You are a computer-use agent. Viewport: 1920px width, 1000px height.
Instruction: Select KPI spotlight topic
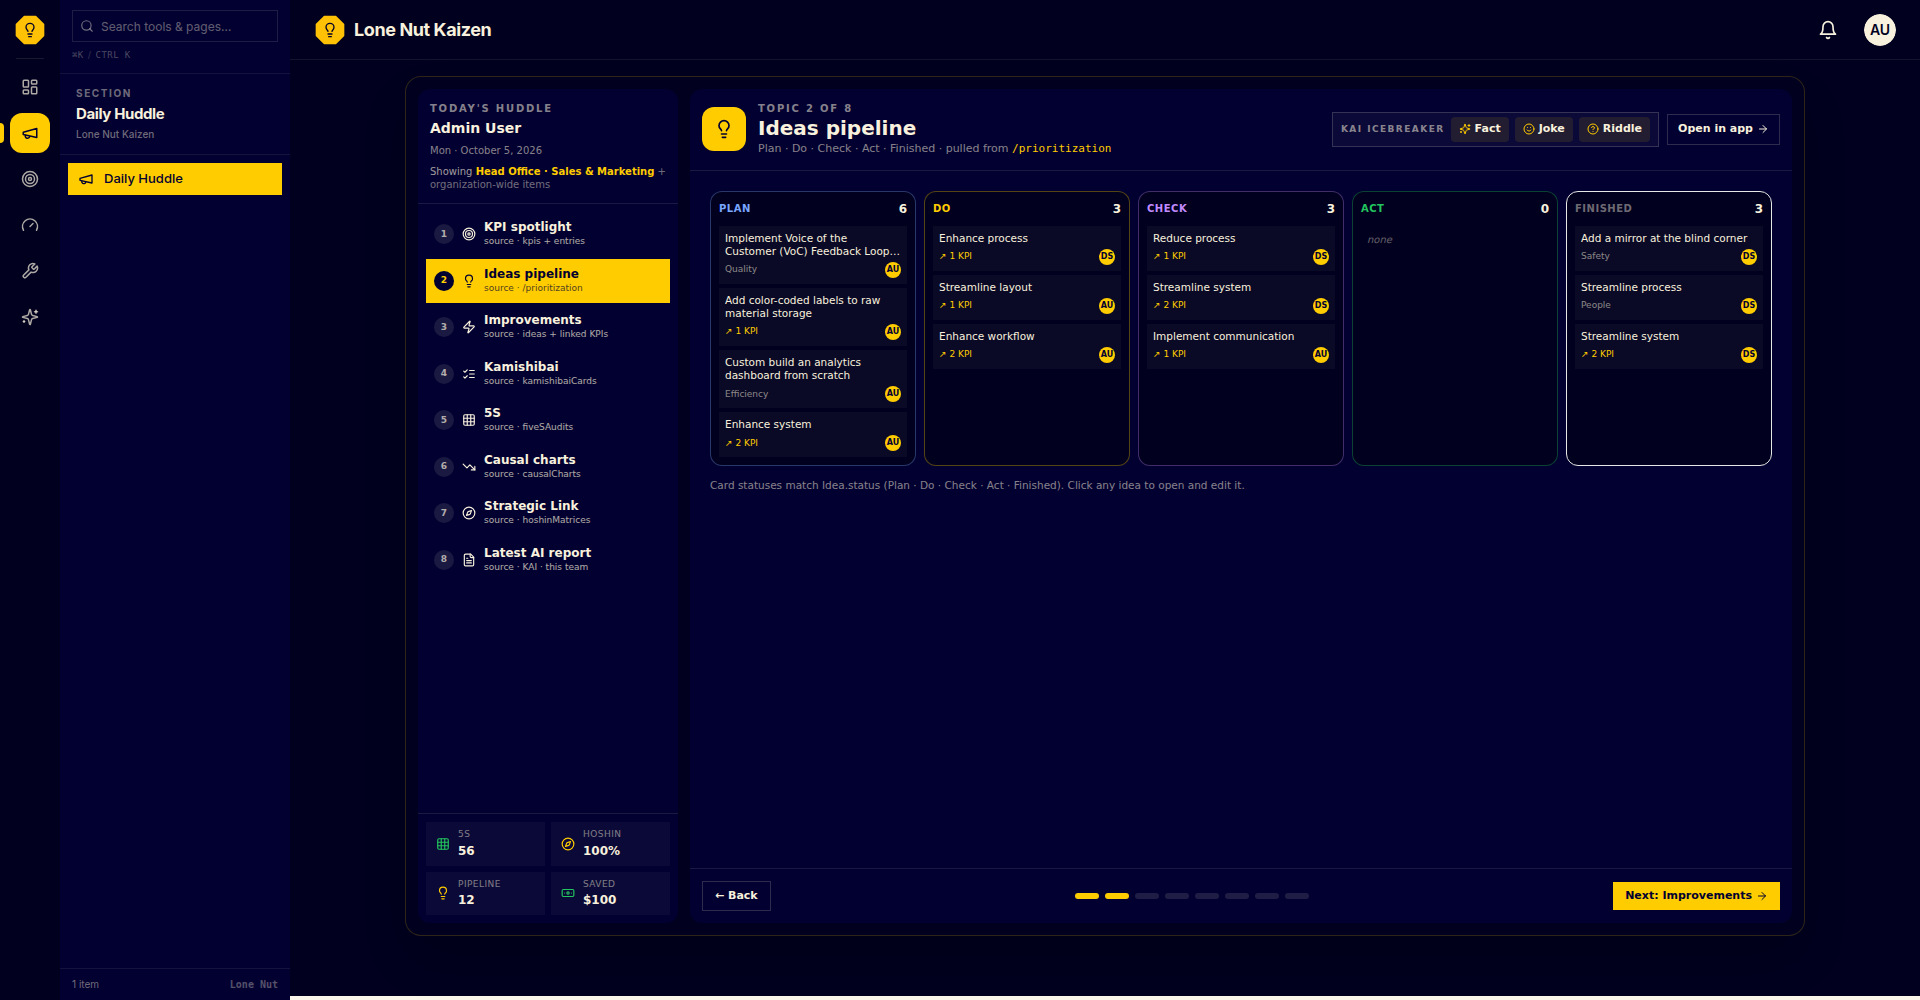[548, 233]
